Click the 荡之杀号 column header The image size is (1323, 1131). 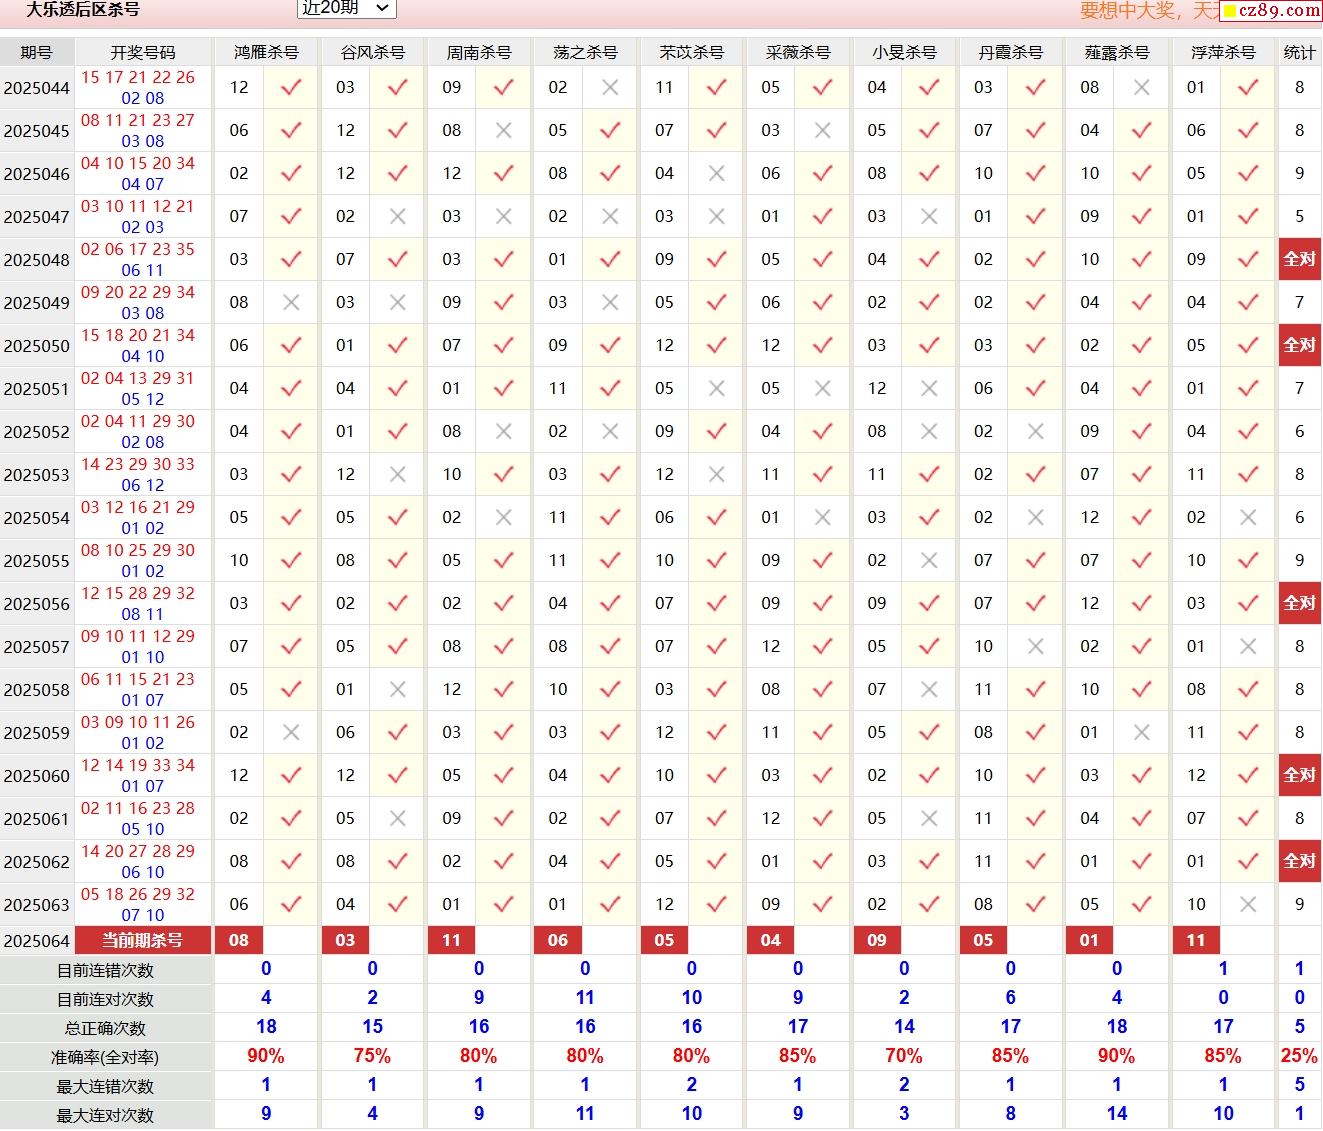pos(585,53)
